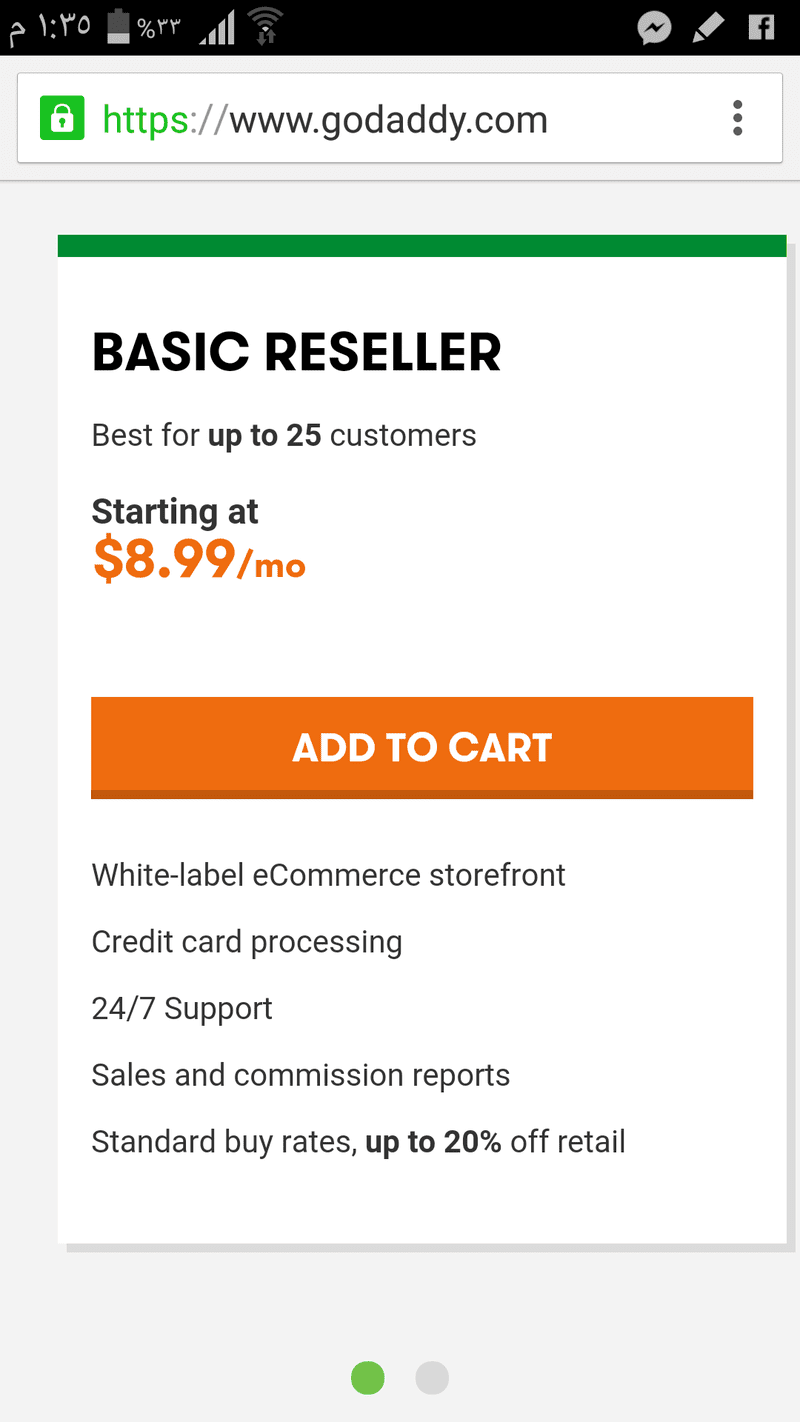Tap the BASIC RESELLER plan title
800x1422 pixels.
(x=296, y=353)
